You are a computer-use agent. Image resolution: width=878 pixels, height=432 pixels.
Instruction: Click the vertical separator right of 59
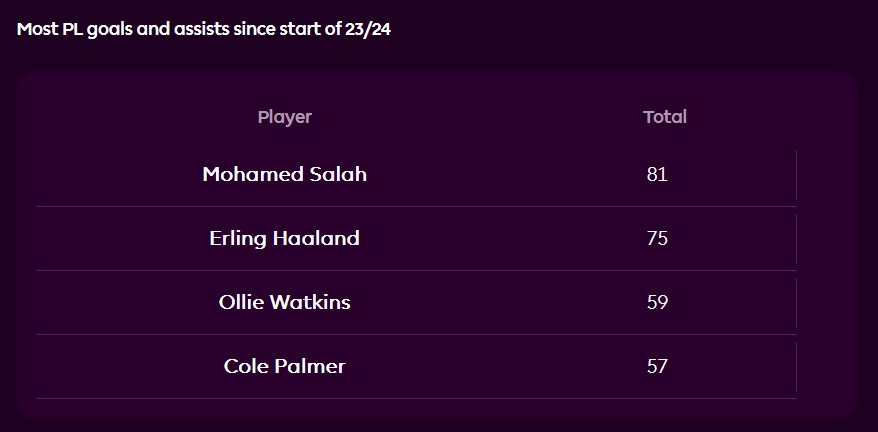point(796,303)
